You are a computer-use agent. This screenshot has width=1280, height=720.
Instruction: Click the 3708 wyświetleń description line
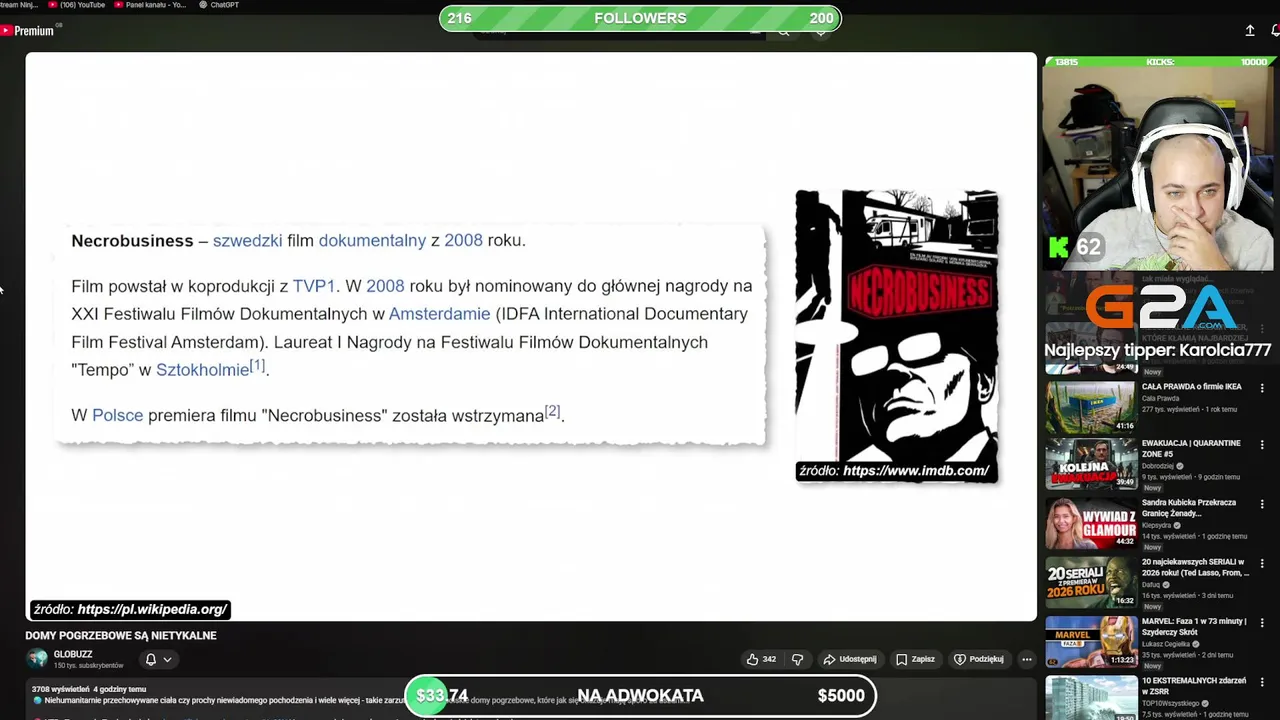tap(89, 689)
